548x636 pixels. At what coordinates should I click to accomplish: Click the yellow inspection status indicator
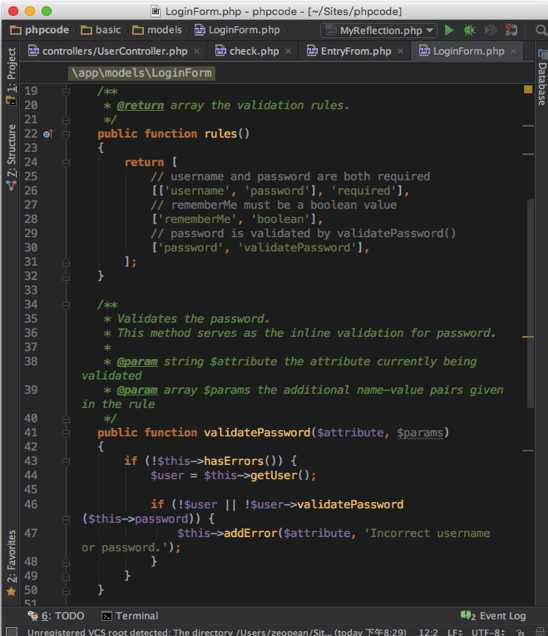pos(528,90)
